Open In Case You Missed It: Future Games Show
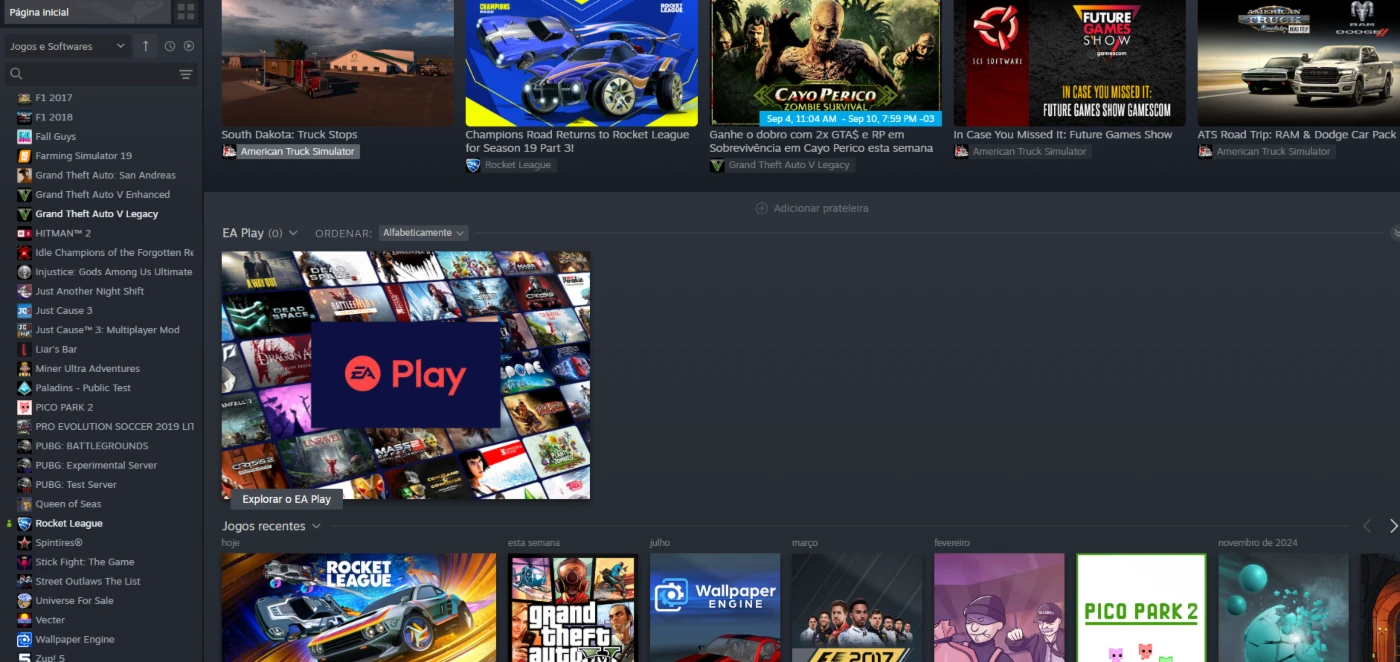Image resolution: width=1400 pixels, height=662 pixels. click(x=1063, y=135)
